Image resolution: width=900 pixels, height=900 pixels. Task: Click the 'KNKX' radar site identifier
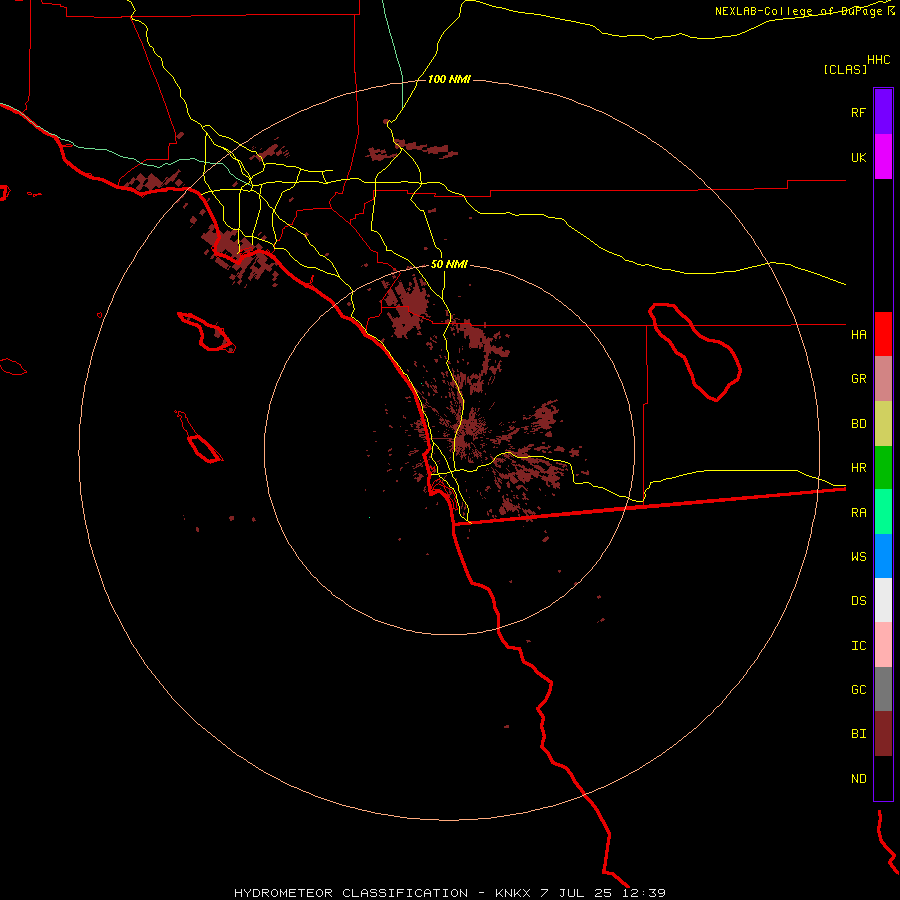[x=513, y=893]
